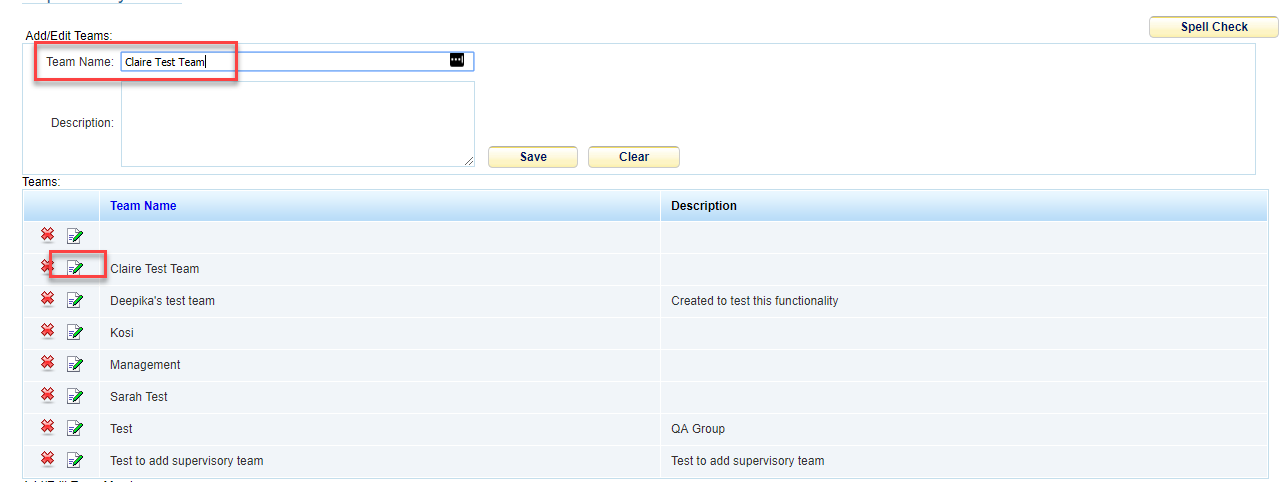Delete Deepika's test team

click(x=47, y=299)
